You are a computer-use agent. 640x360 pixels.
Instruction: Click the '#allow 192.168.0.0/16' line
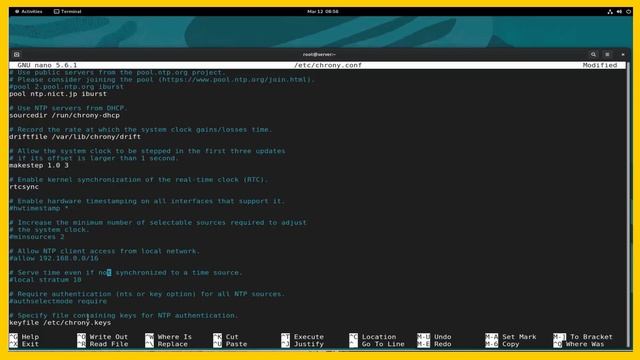click(54, 258)
